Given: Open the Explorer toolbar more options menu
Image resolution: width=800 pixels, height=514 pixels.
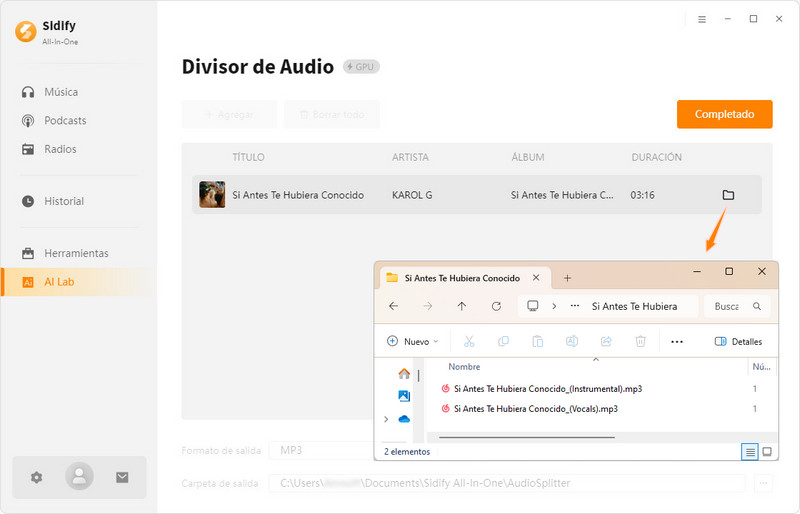Looking at the screenshot, I should [677, 341].
